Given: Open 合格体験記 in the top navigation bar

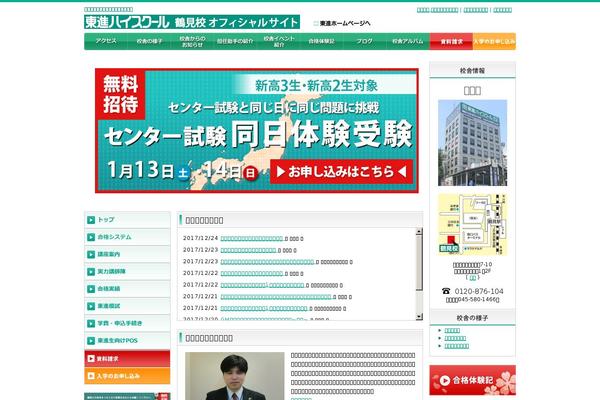Looking at the screenshot, I should (322, 41).
